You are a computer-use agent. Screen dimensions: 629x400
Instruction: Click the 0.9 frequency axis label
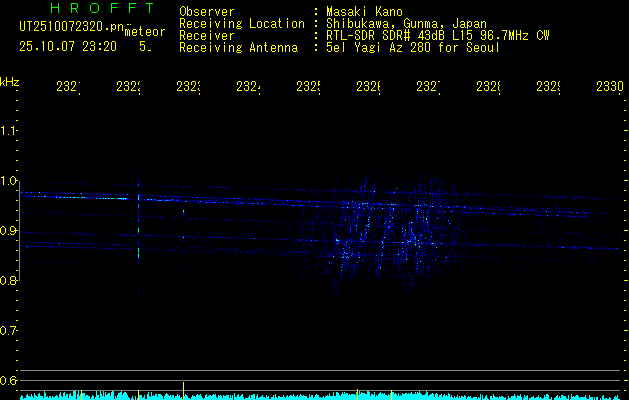[x=8, y=231]
